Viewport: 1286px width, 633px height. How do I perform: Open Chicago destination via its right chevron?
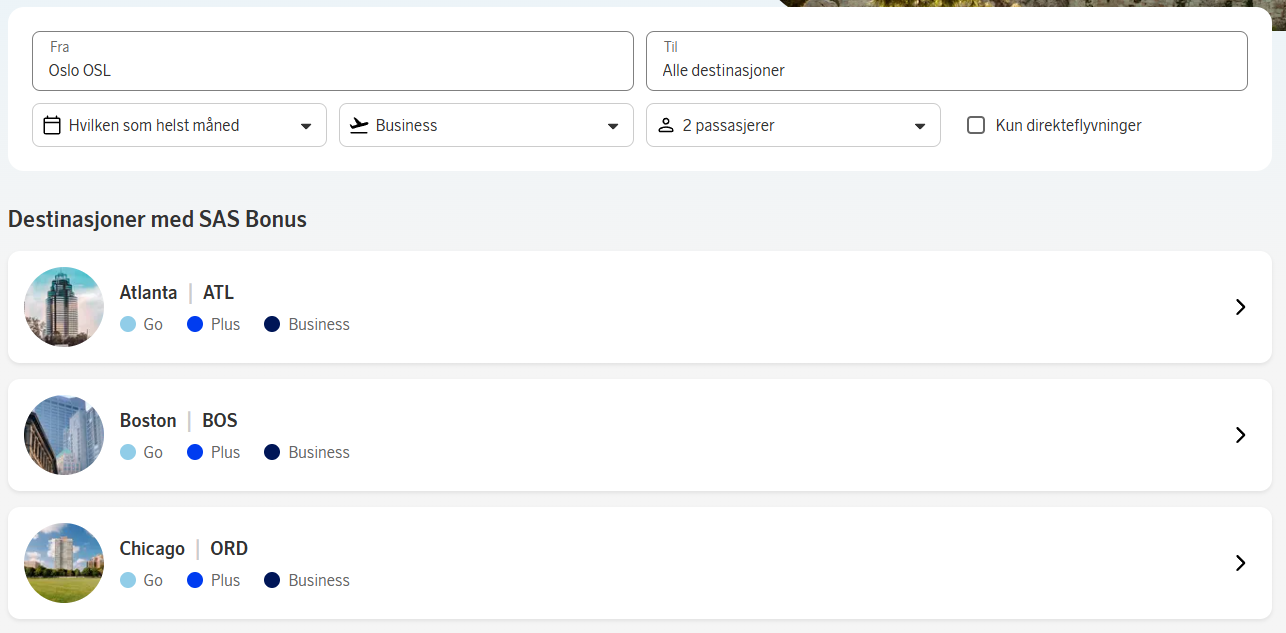tap(1240, 563)
